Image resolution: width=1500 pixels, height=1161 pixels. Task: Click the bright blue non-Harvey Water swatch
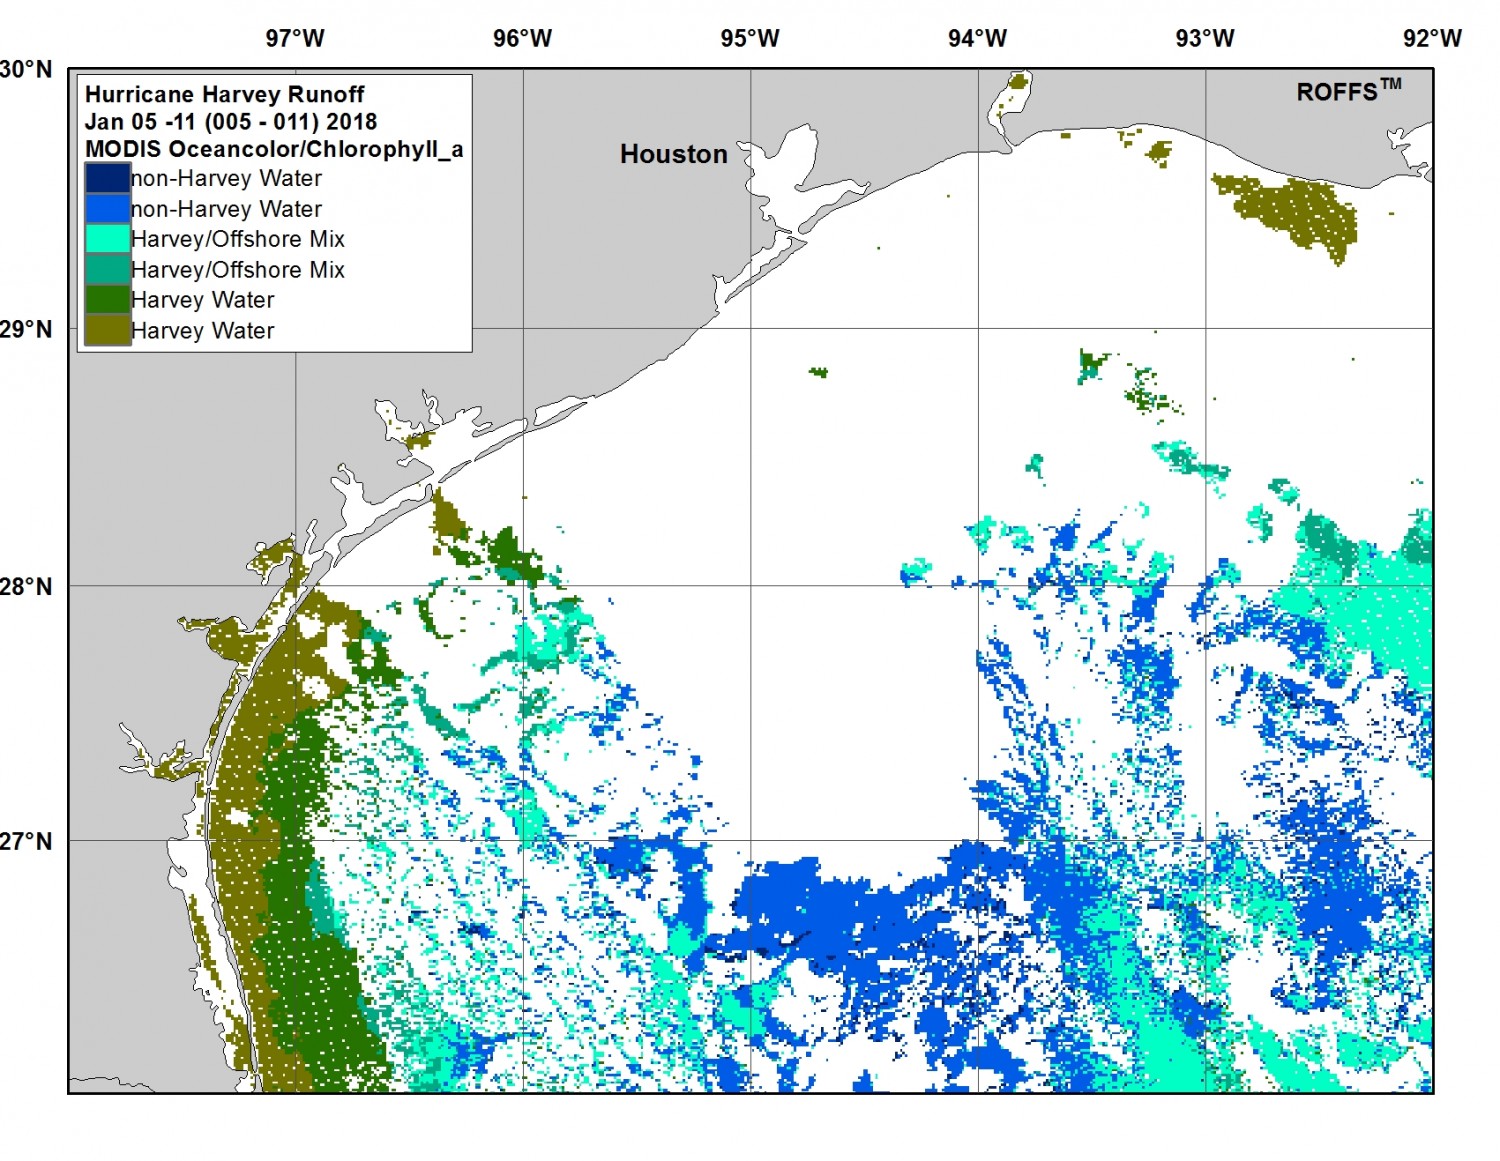coord(107,208)
